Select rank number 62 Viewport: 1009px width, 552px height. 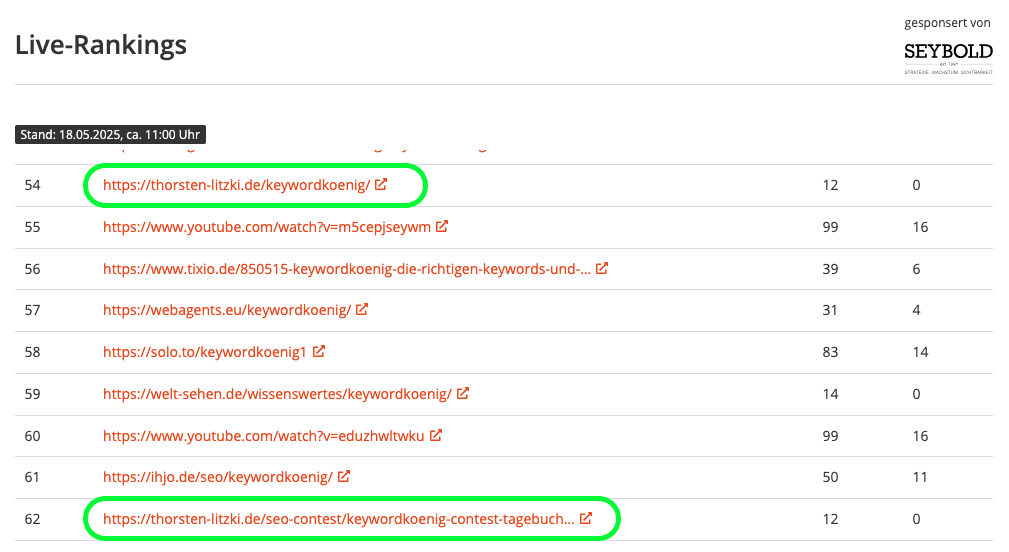pos(32,519)
